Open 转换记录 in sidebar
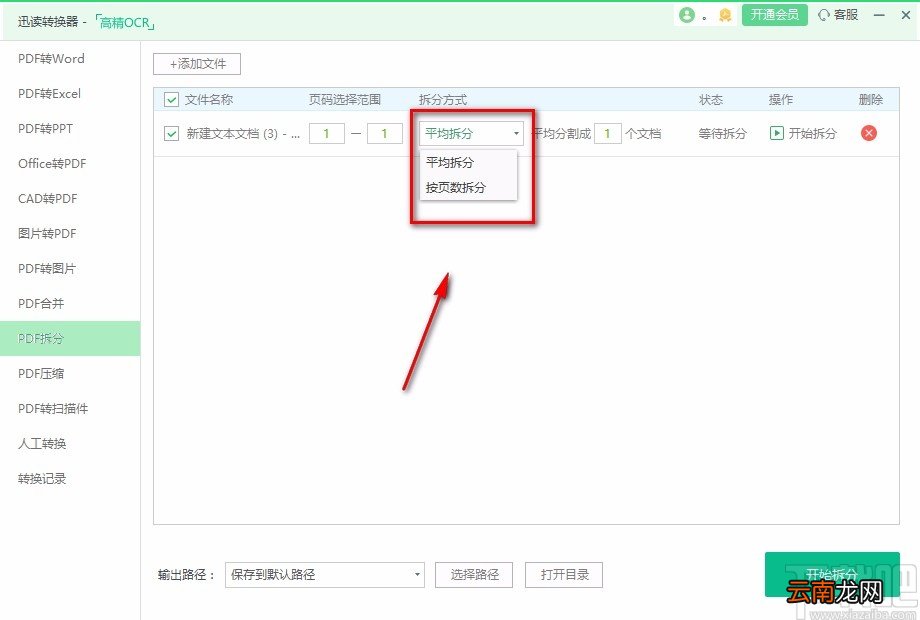The height and width of the screenshot is (620, 920). click(x=70, y=479)
